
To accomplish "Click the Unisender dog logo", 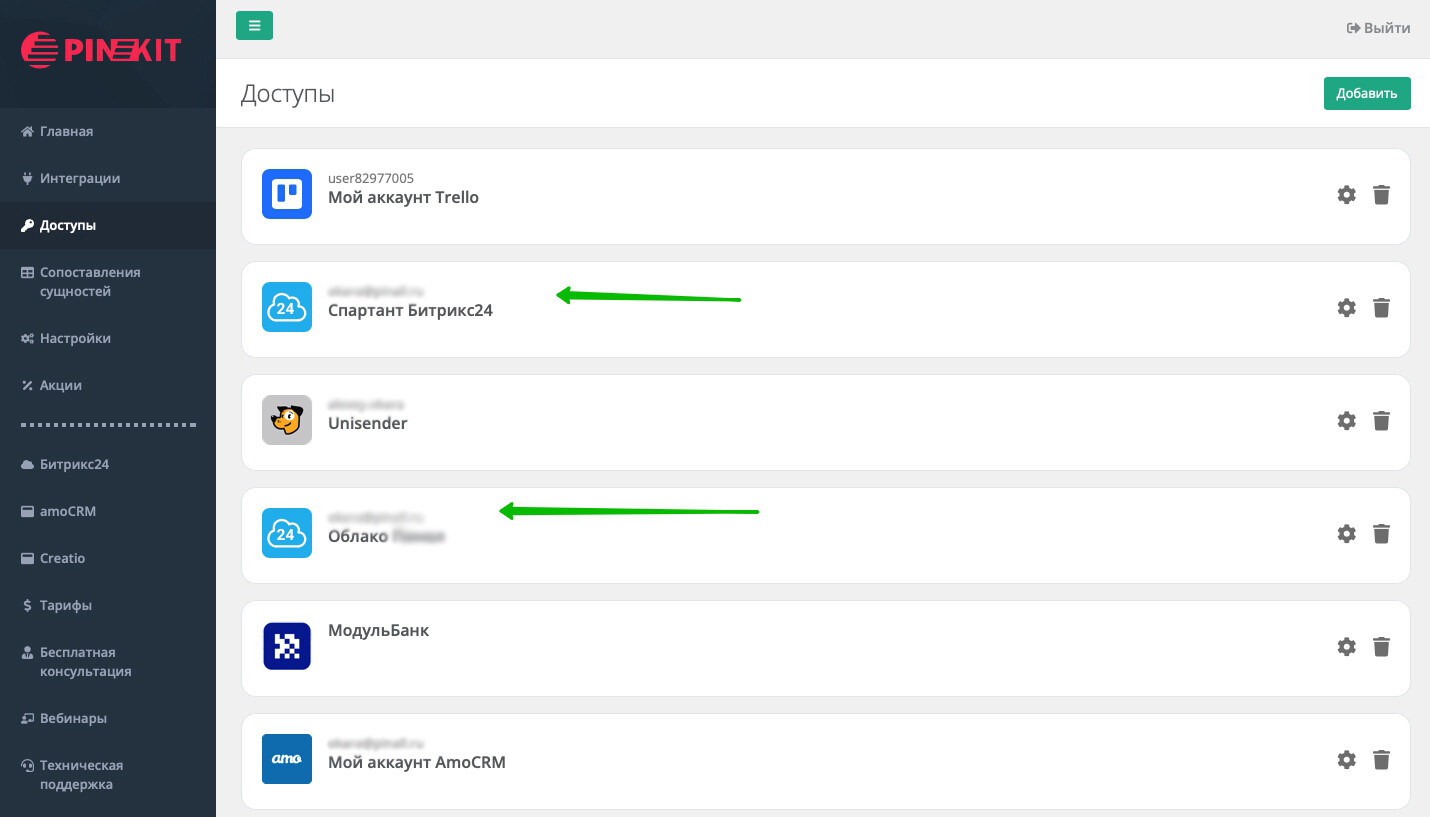I will point(287,420).
